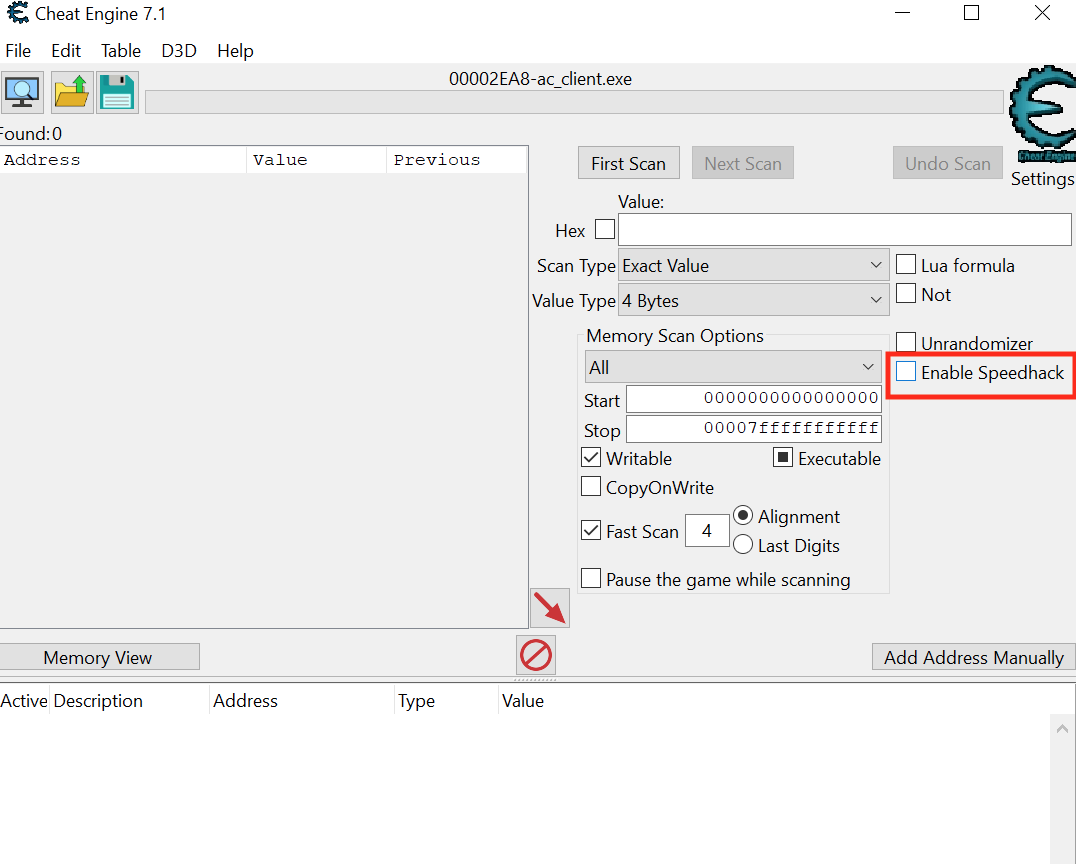Click the Next Scan button
Image resolution: width=1076 pixels, height=864 pixels.
tap(742, 163)
